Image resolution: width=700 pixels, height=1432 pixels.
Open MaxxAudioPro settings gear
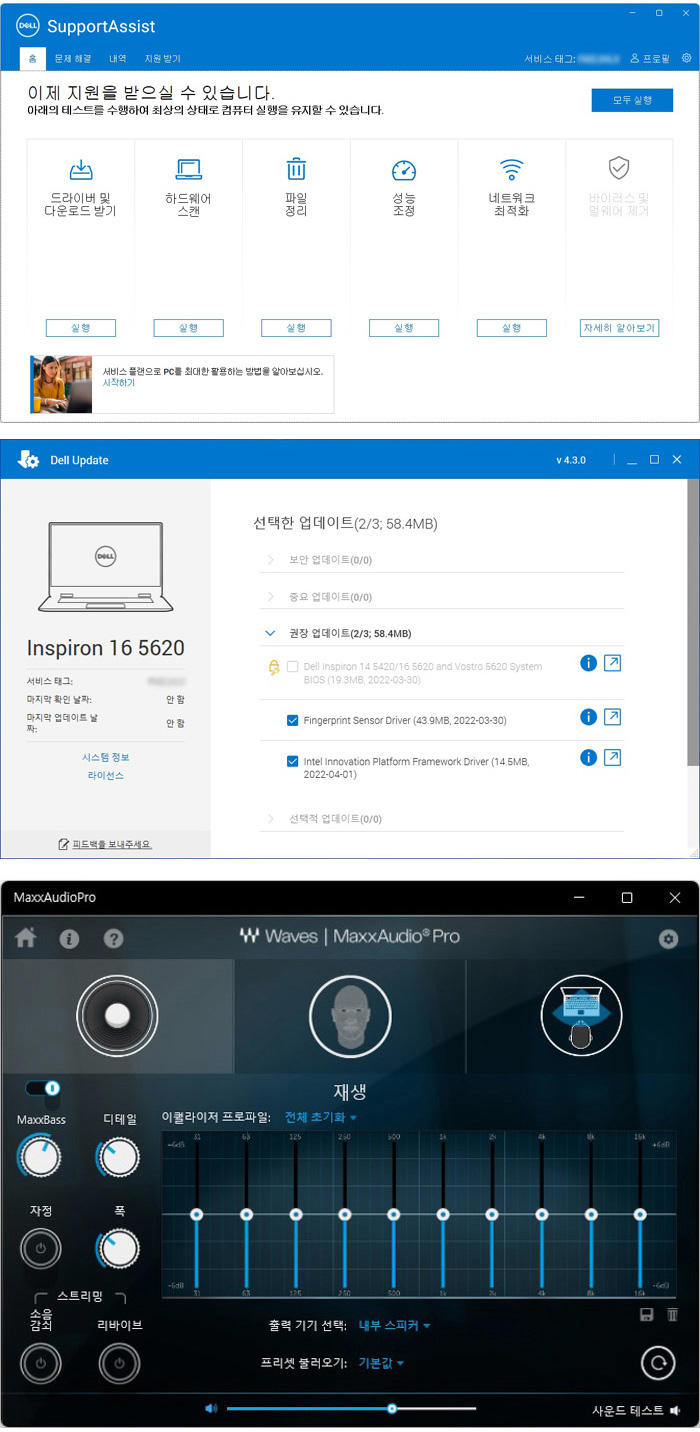pyautogui.click(x=668, y=939)
